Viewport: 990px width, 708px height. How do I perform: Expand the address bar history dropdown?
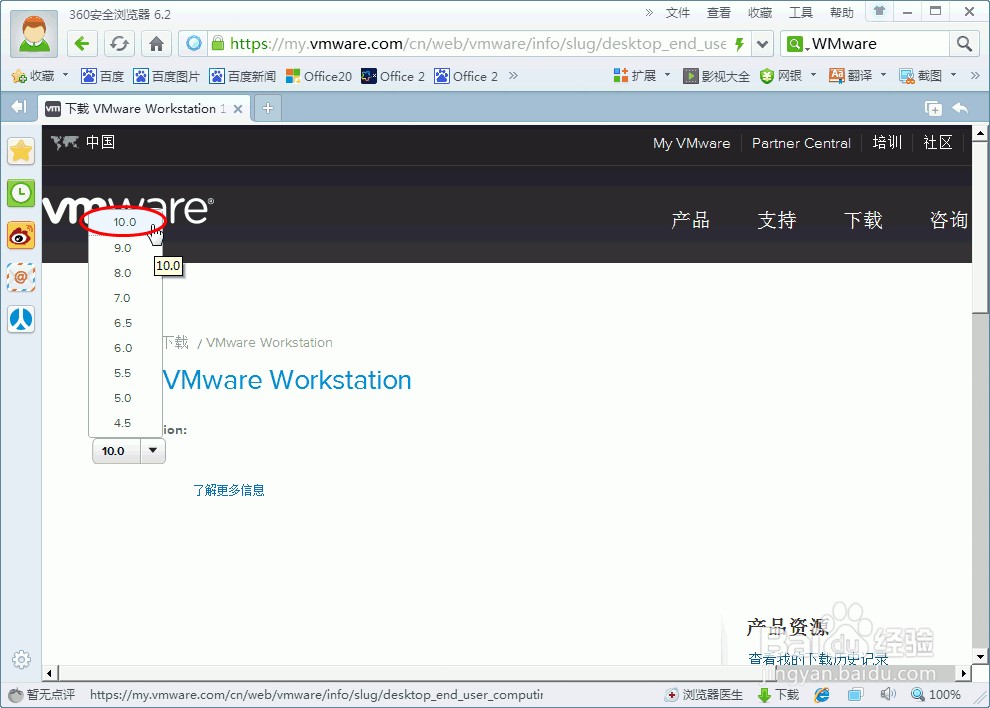click(x=761, y=44)
